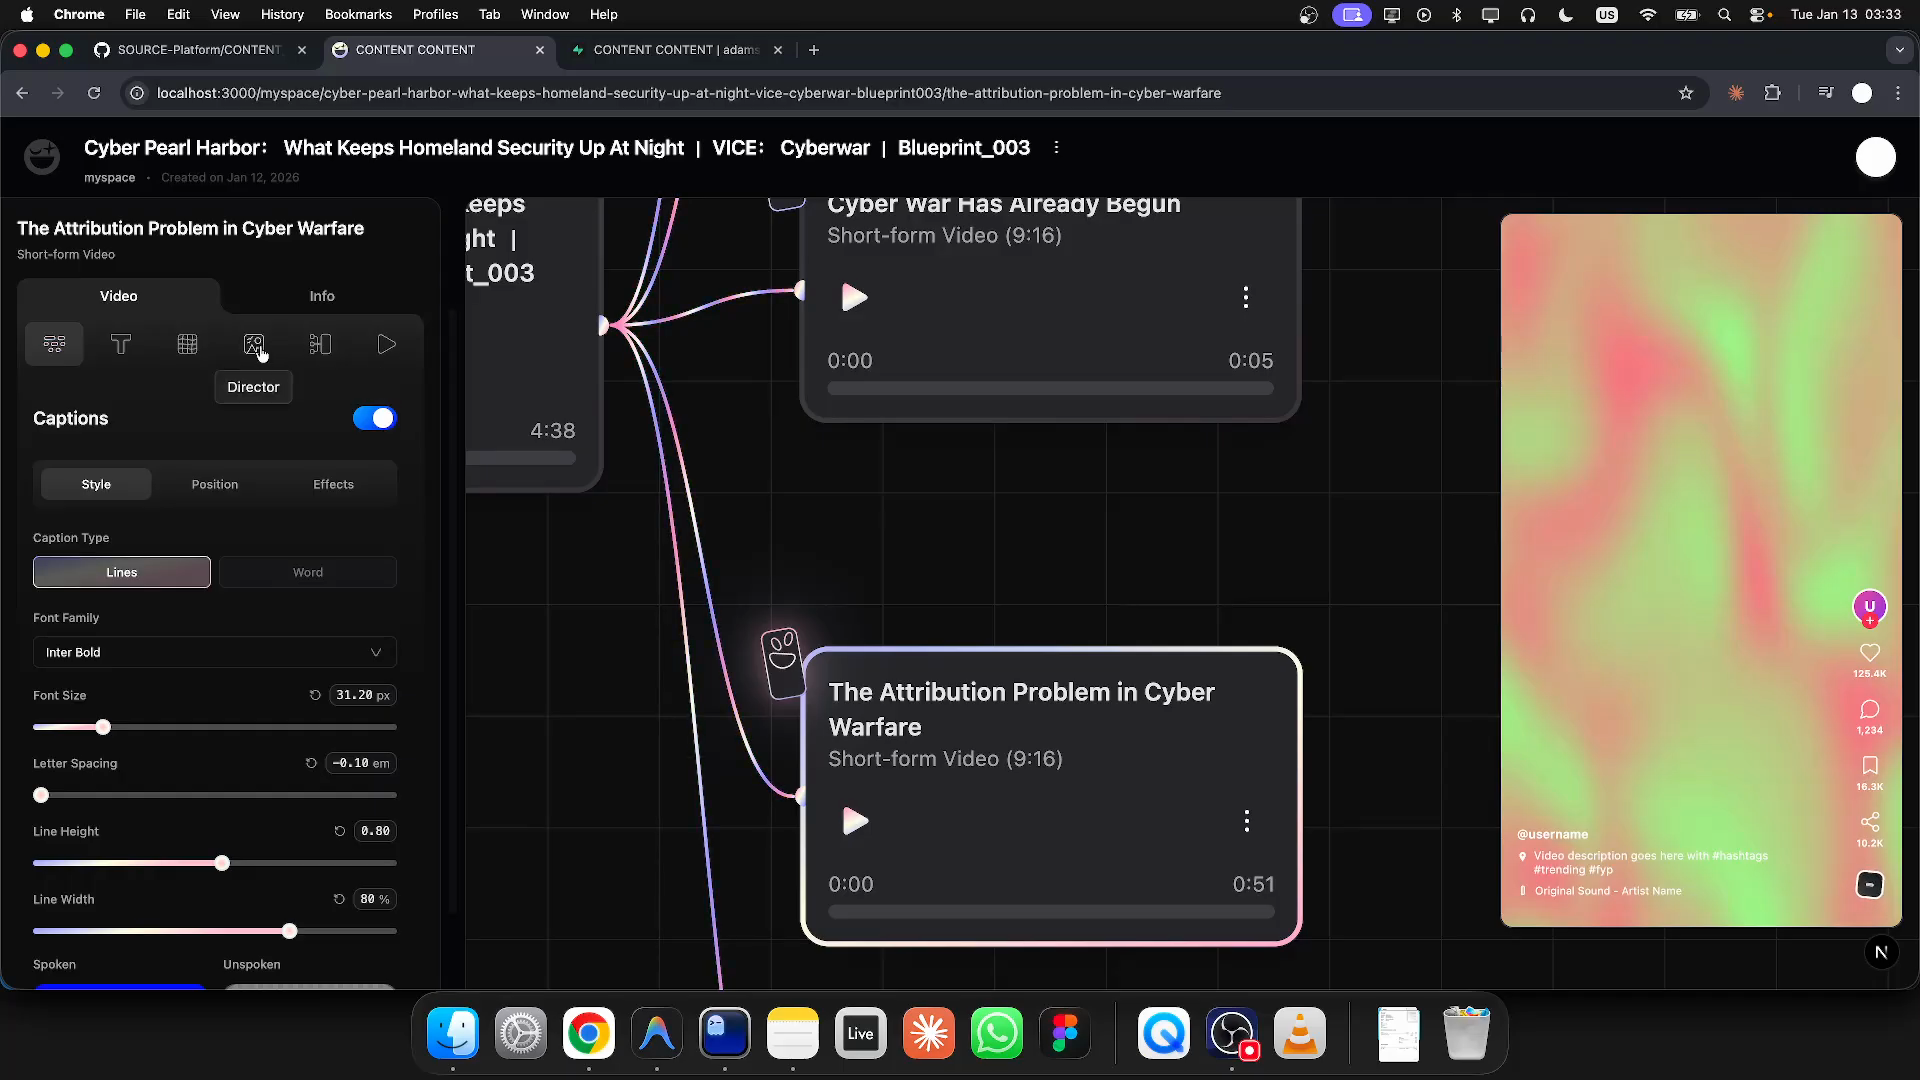
Task: Open options menu on Attribution Problem card
Action: coord(1246,821)
